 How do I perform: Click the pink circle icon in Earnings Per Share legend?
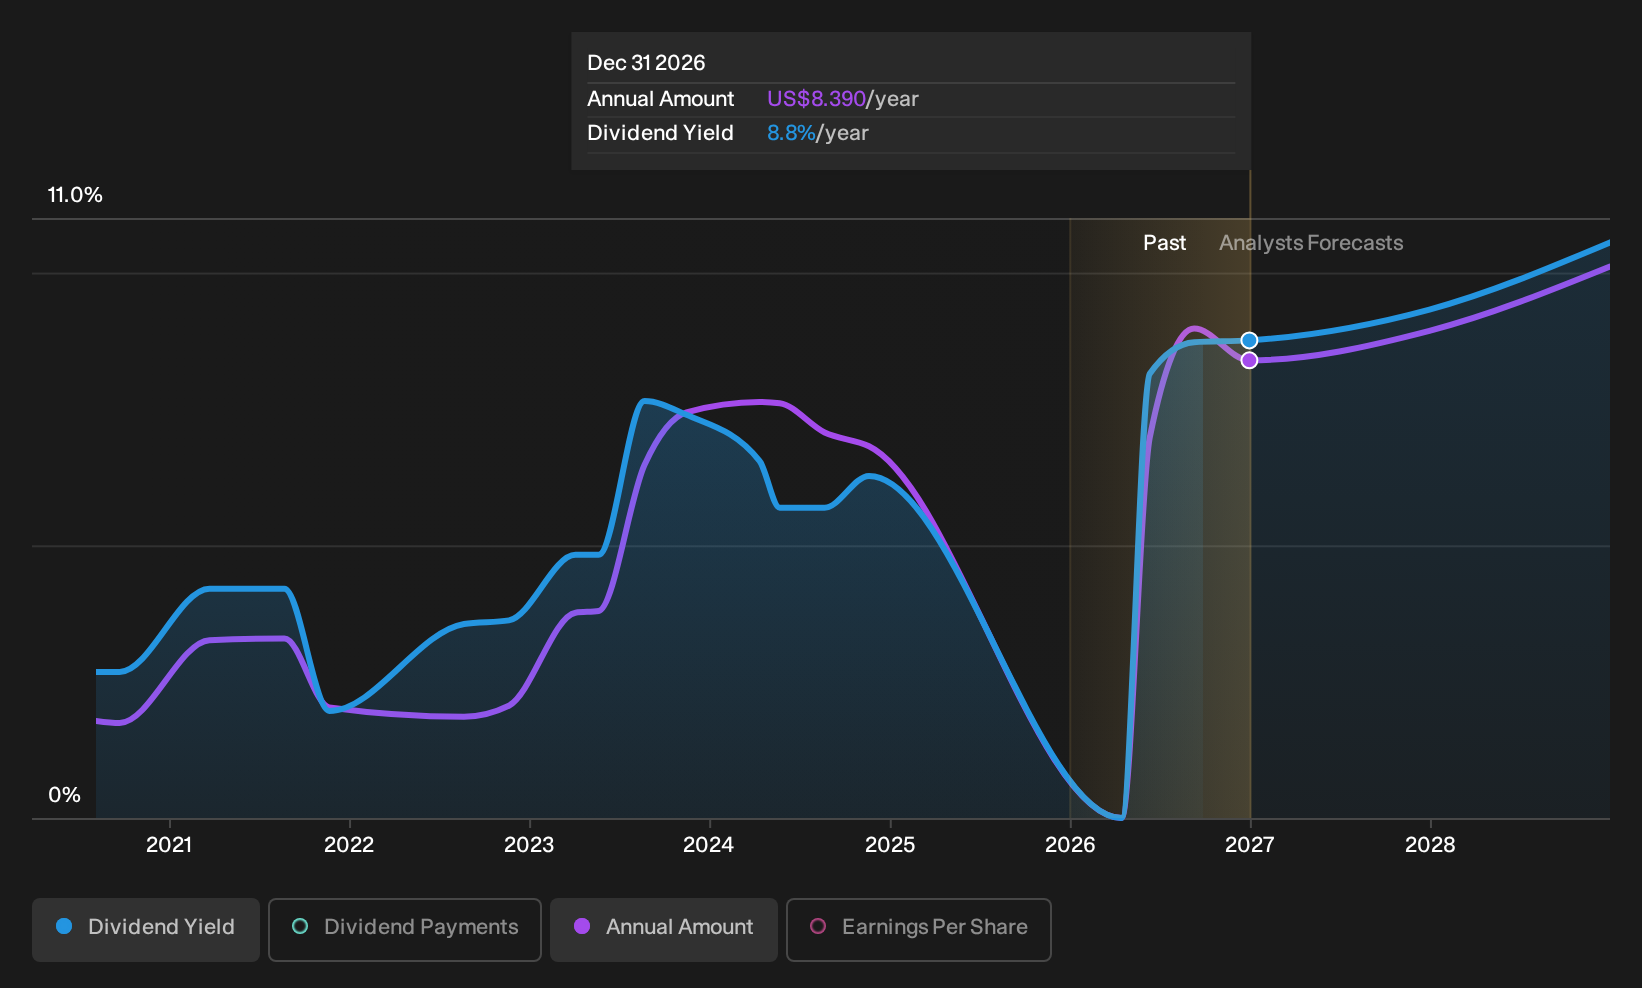(818, 927)
